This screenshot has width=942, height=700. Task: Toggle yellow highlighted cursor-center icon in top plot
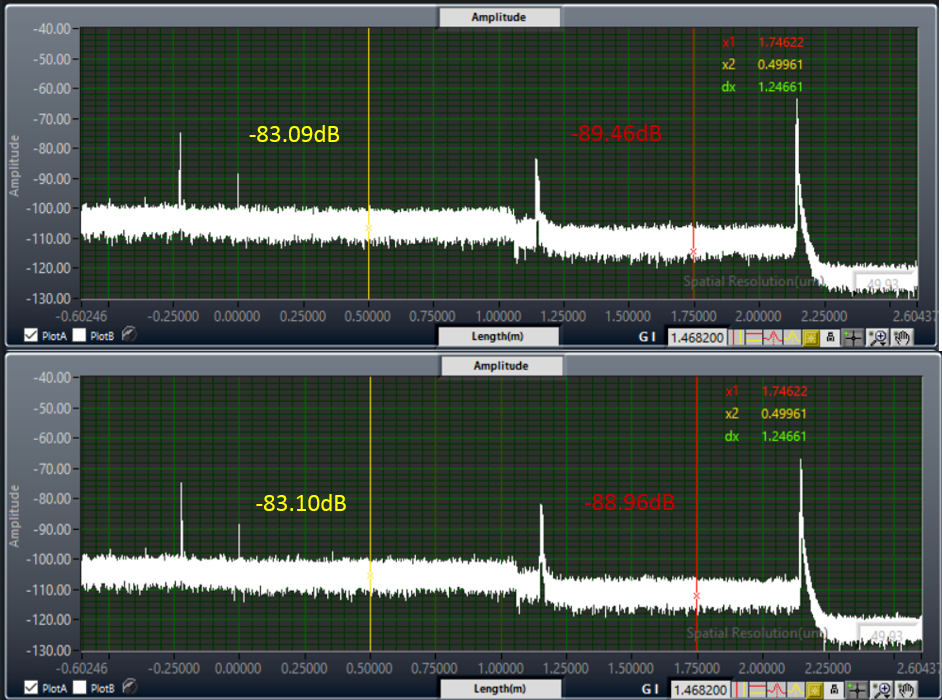(x=811, y=338)
